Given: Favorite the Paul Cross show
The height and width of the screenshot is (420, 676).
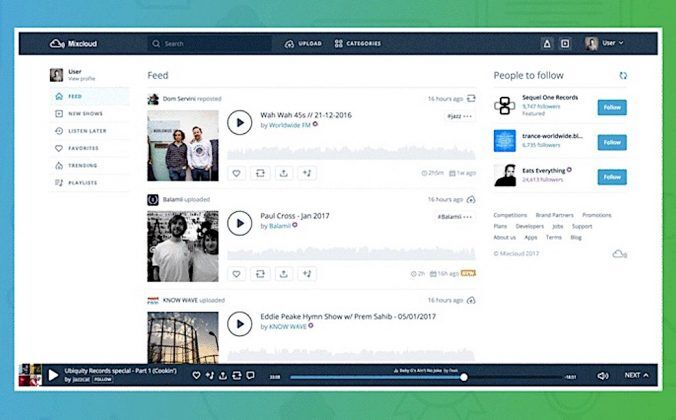Looking at the screenshot, I should pyautogui.click(x=236, y=273).
